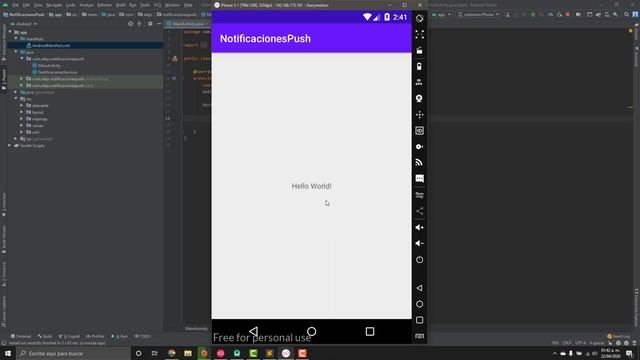Click the Genymotion disk I/O icon

point(419,147)
